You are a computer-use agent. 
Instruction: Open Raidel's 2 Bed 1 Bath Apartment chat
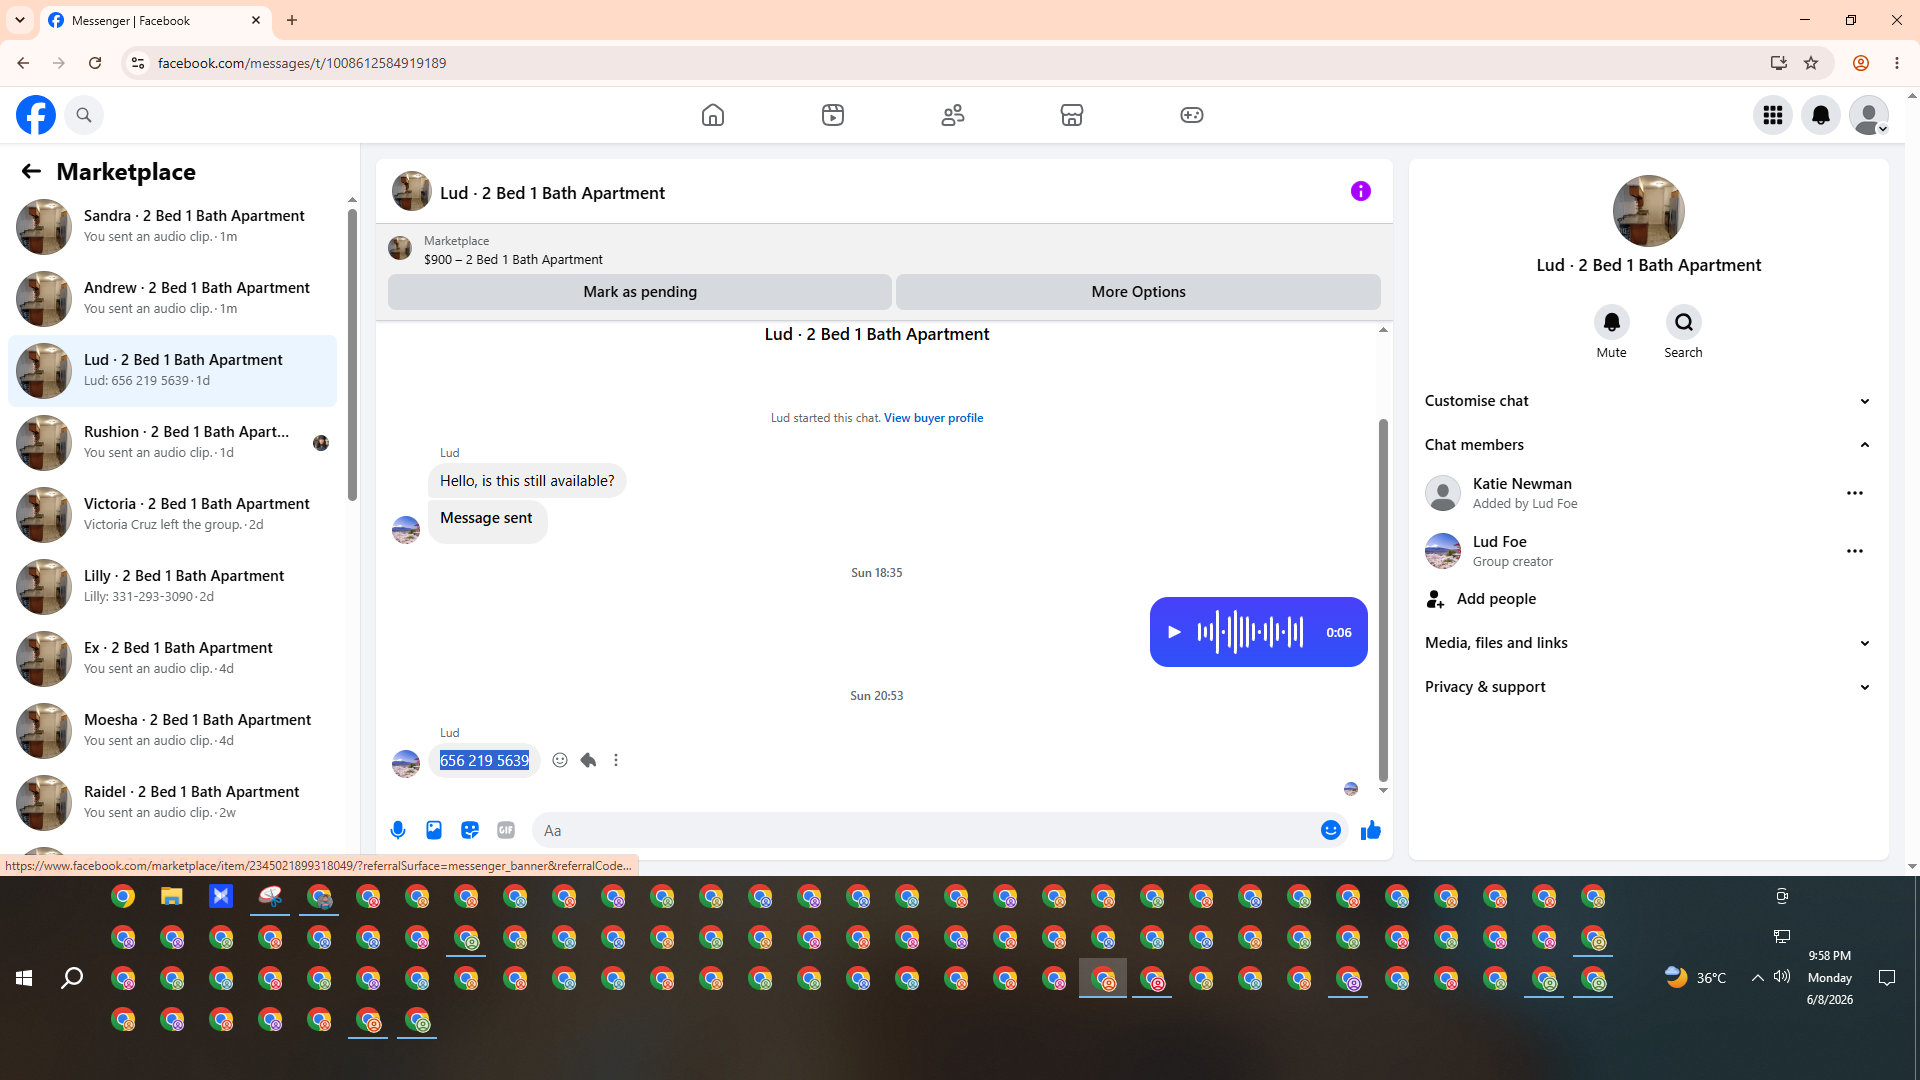pos(172,802)
